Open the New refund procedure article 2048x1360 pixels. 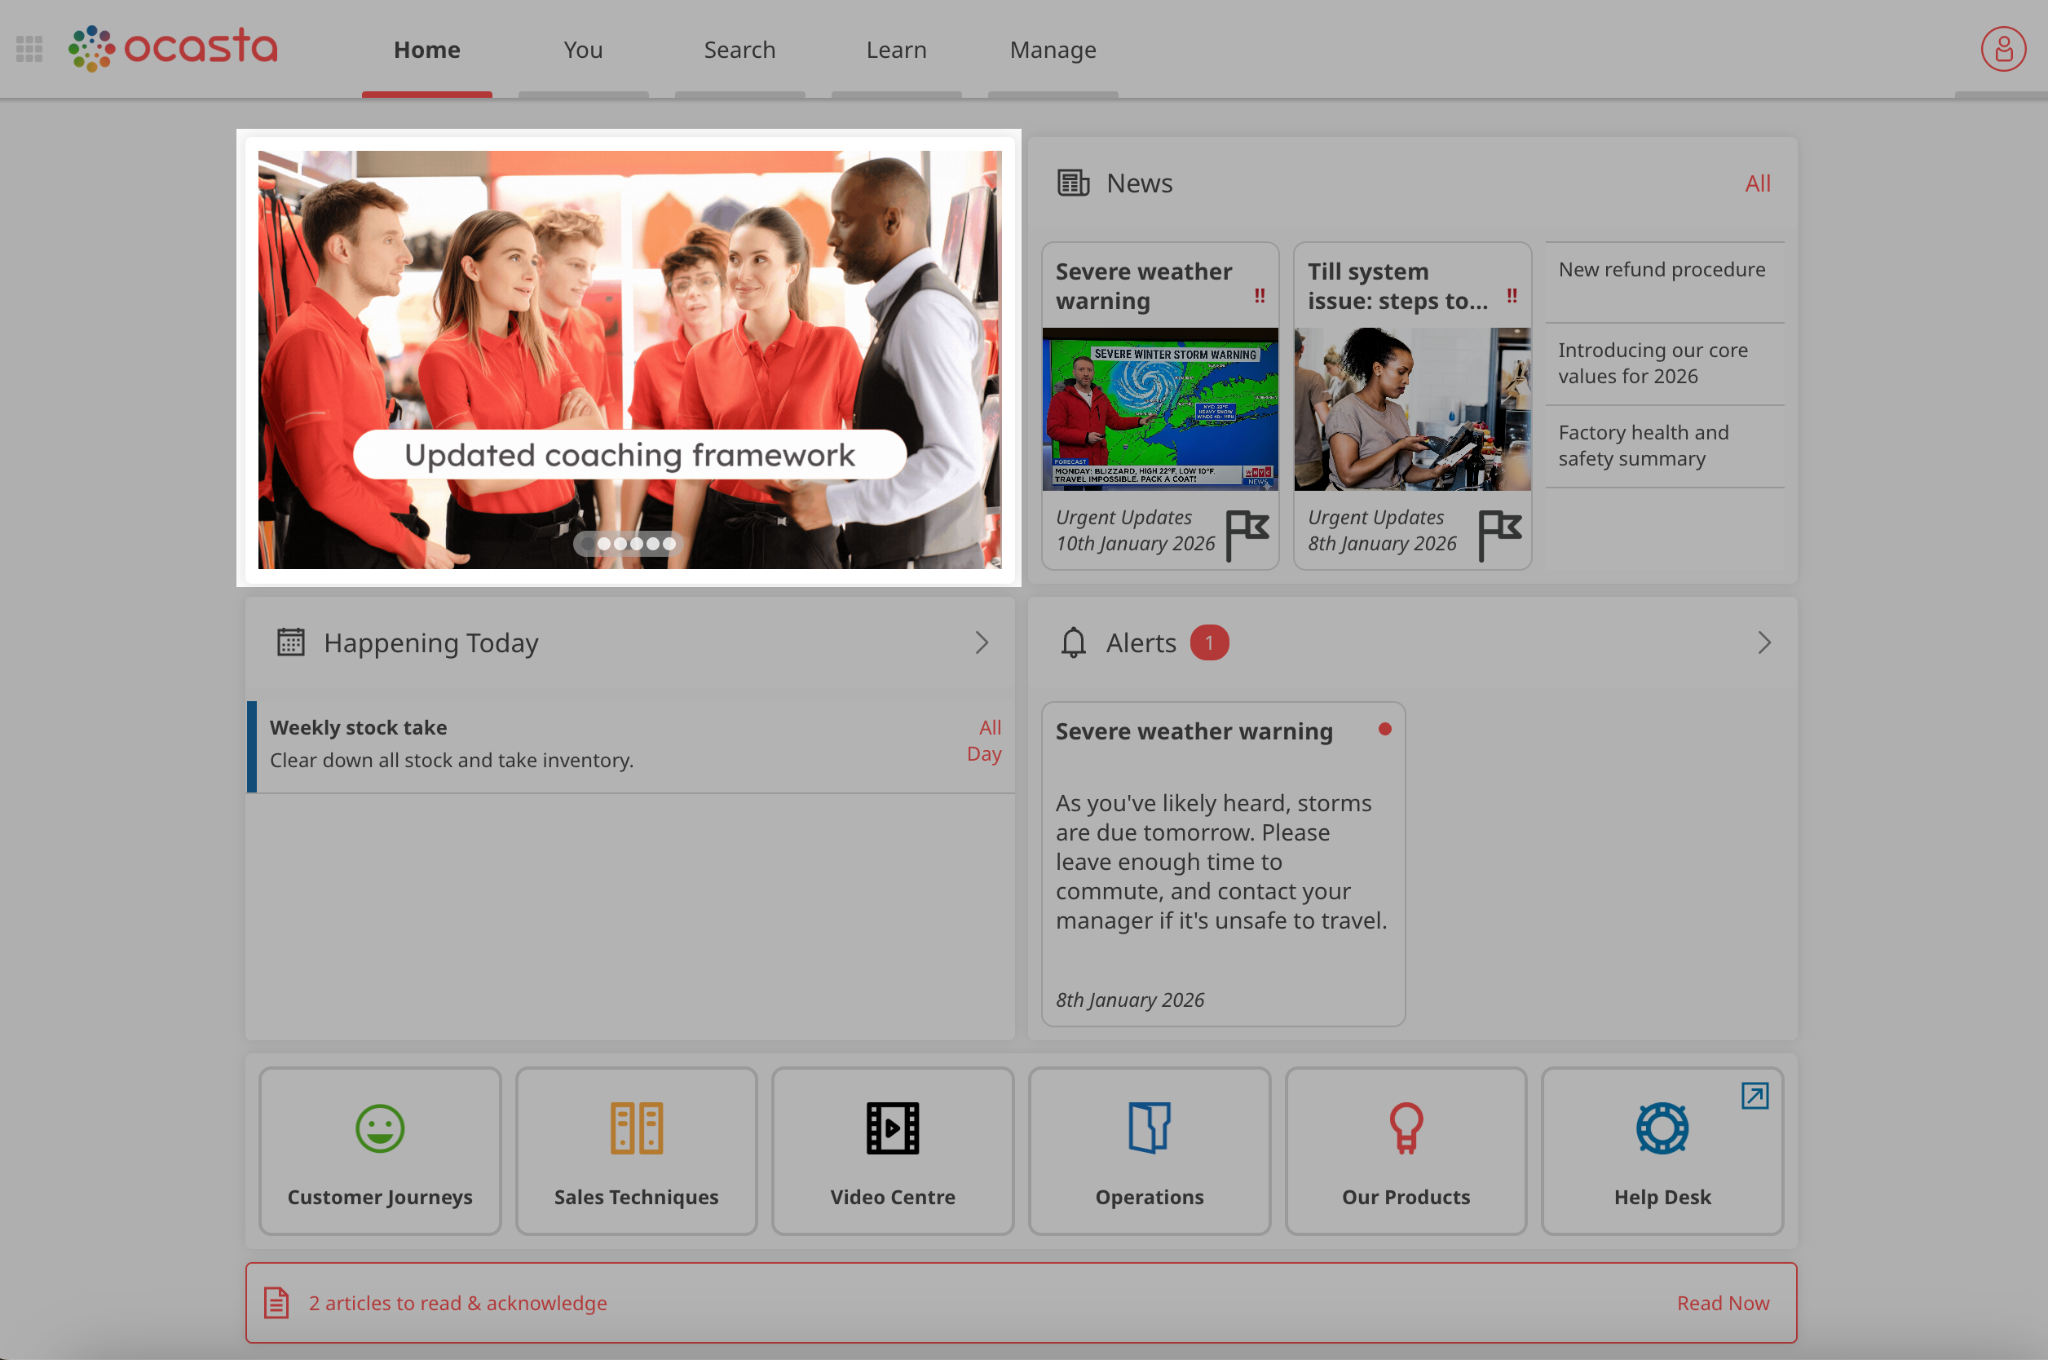pos(1661,270)
